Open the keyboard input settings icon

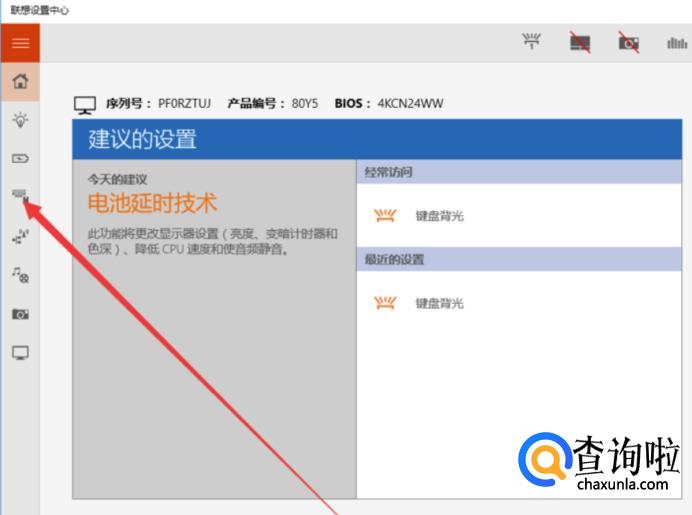pos(20,194)
